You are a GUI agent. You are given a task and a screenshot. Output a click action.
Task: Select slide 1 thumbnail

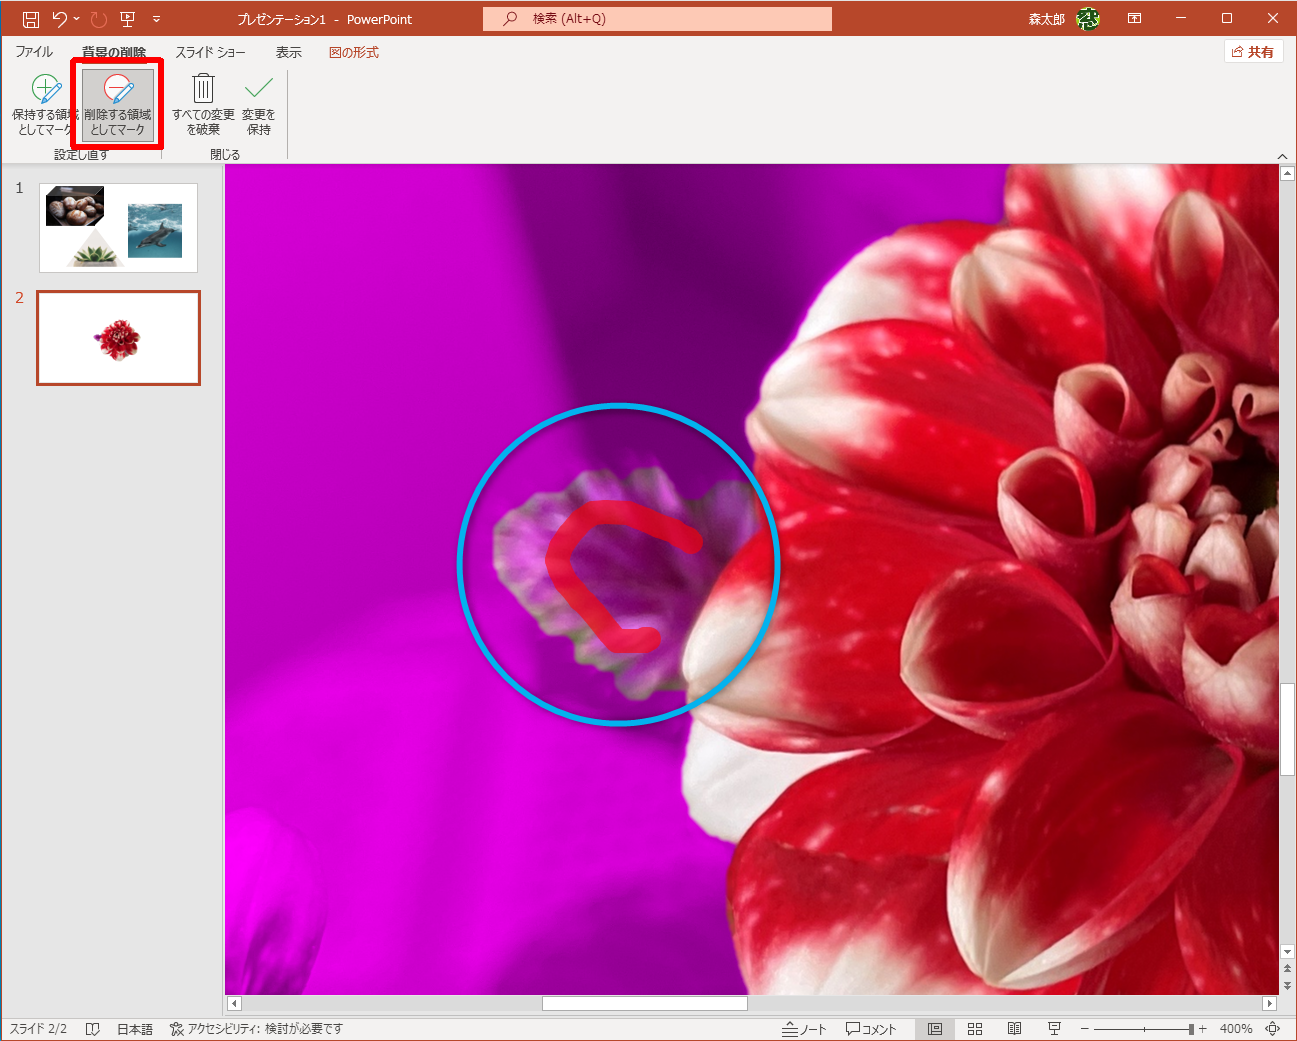tap(118, 228)
